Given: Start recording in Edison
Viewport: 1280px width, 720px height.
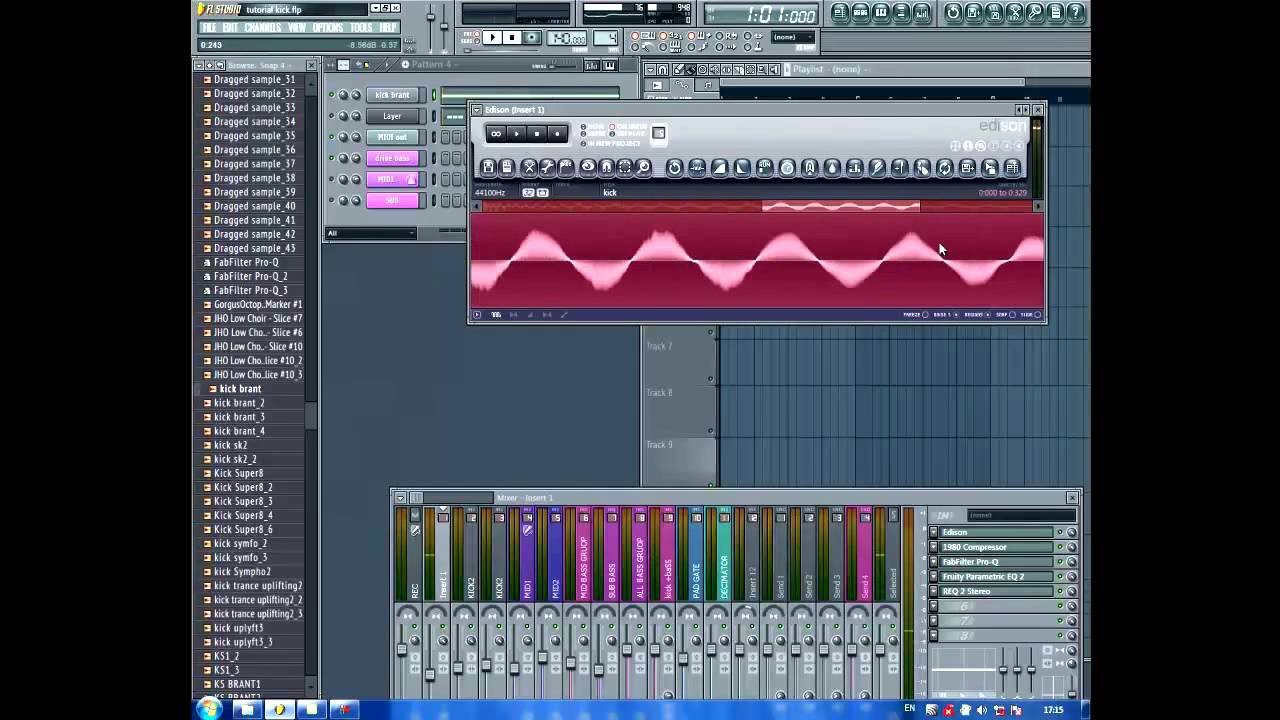Looking at the screenshot, I should [557, 134].
